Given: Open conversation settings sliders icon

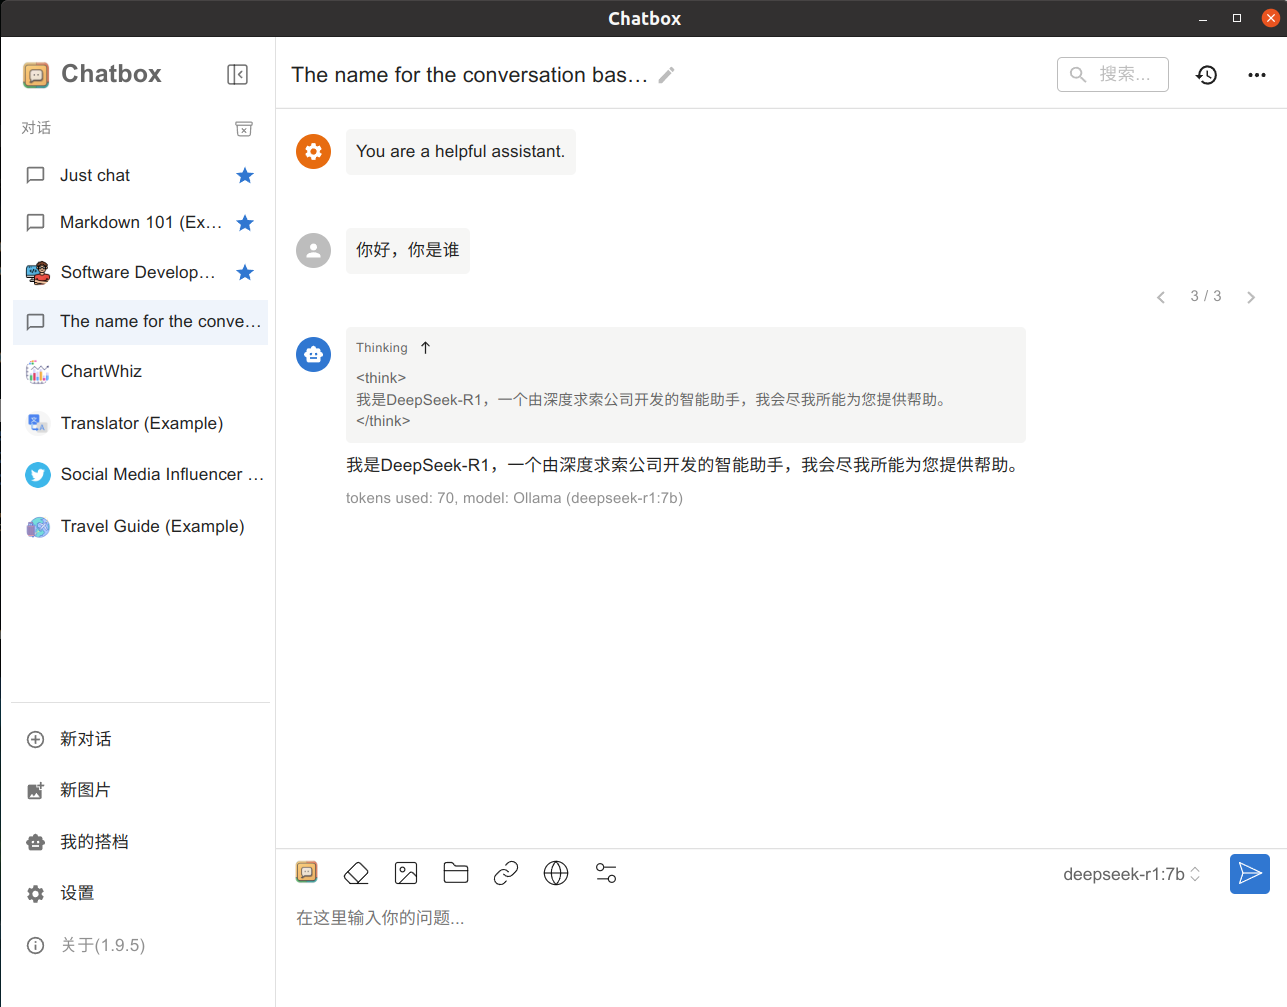Looking at the screenshot, I should [606, 873].
